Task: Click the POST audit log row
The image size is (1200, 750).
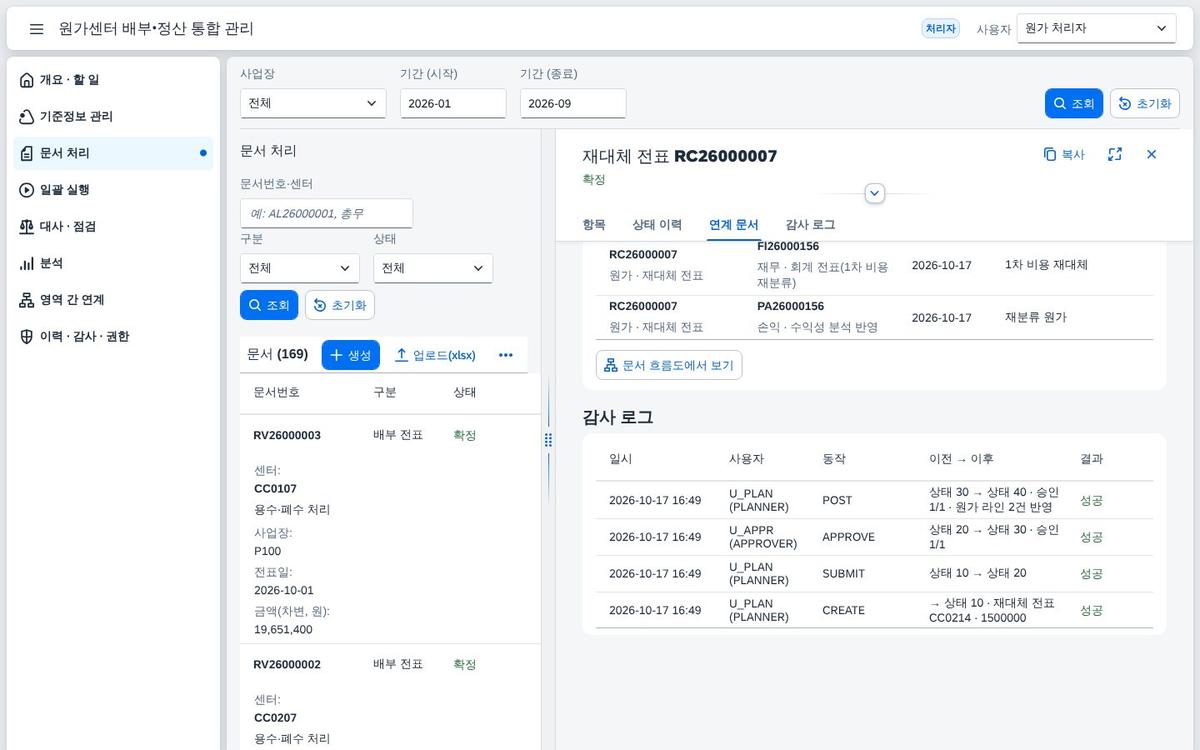Action: click(x=874, y=500)
